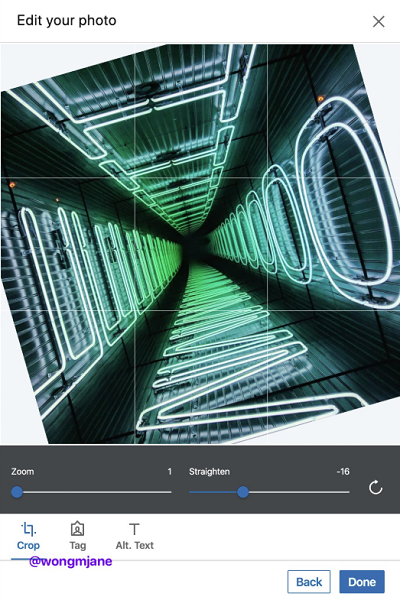This screenshot has height=600, width=400.
Task: Click the neon photo's top-left grid cell
Action: pos(67,111)
